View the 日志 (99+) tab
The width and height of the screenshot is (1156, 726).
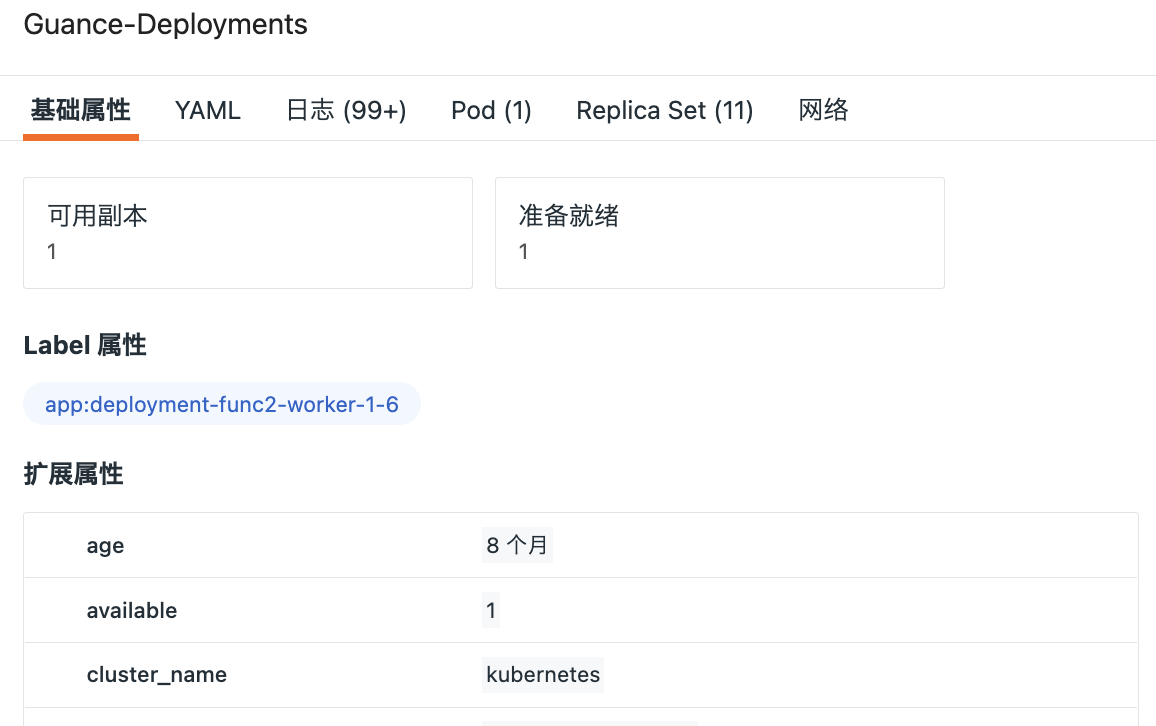(x=346, y=110)
